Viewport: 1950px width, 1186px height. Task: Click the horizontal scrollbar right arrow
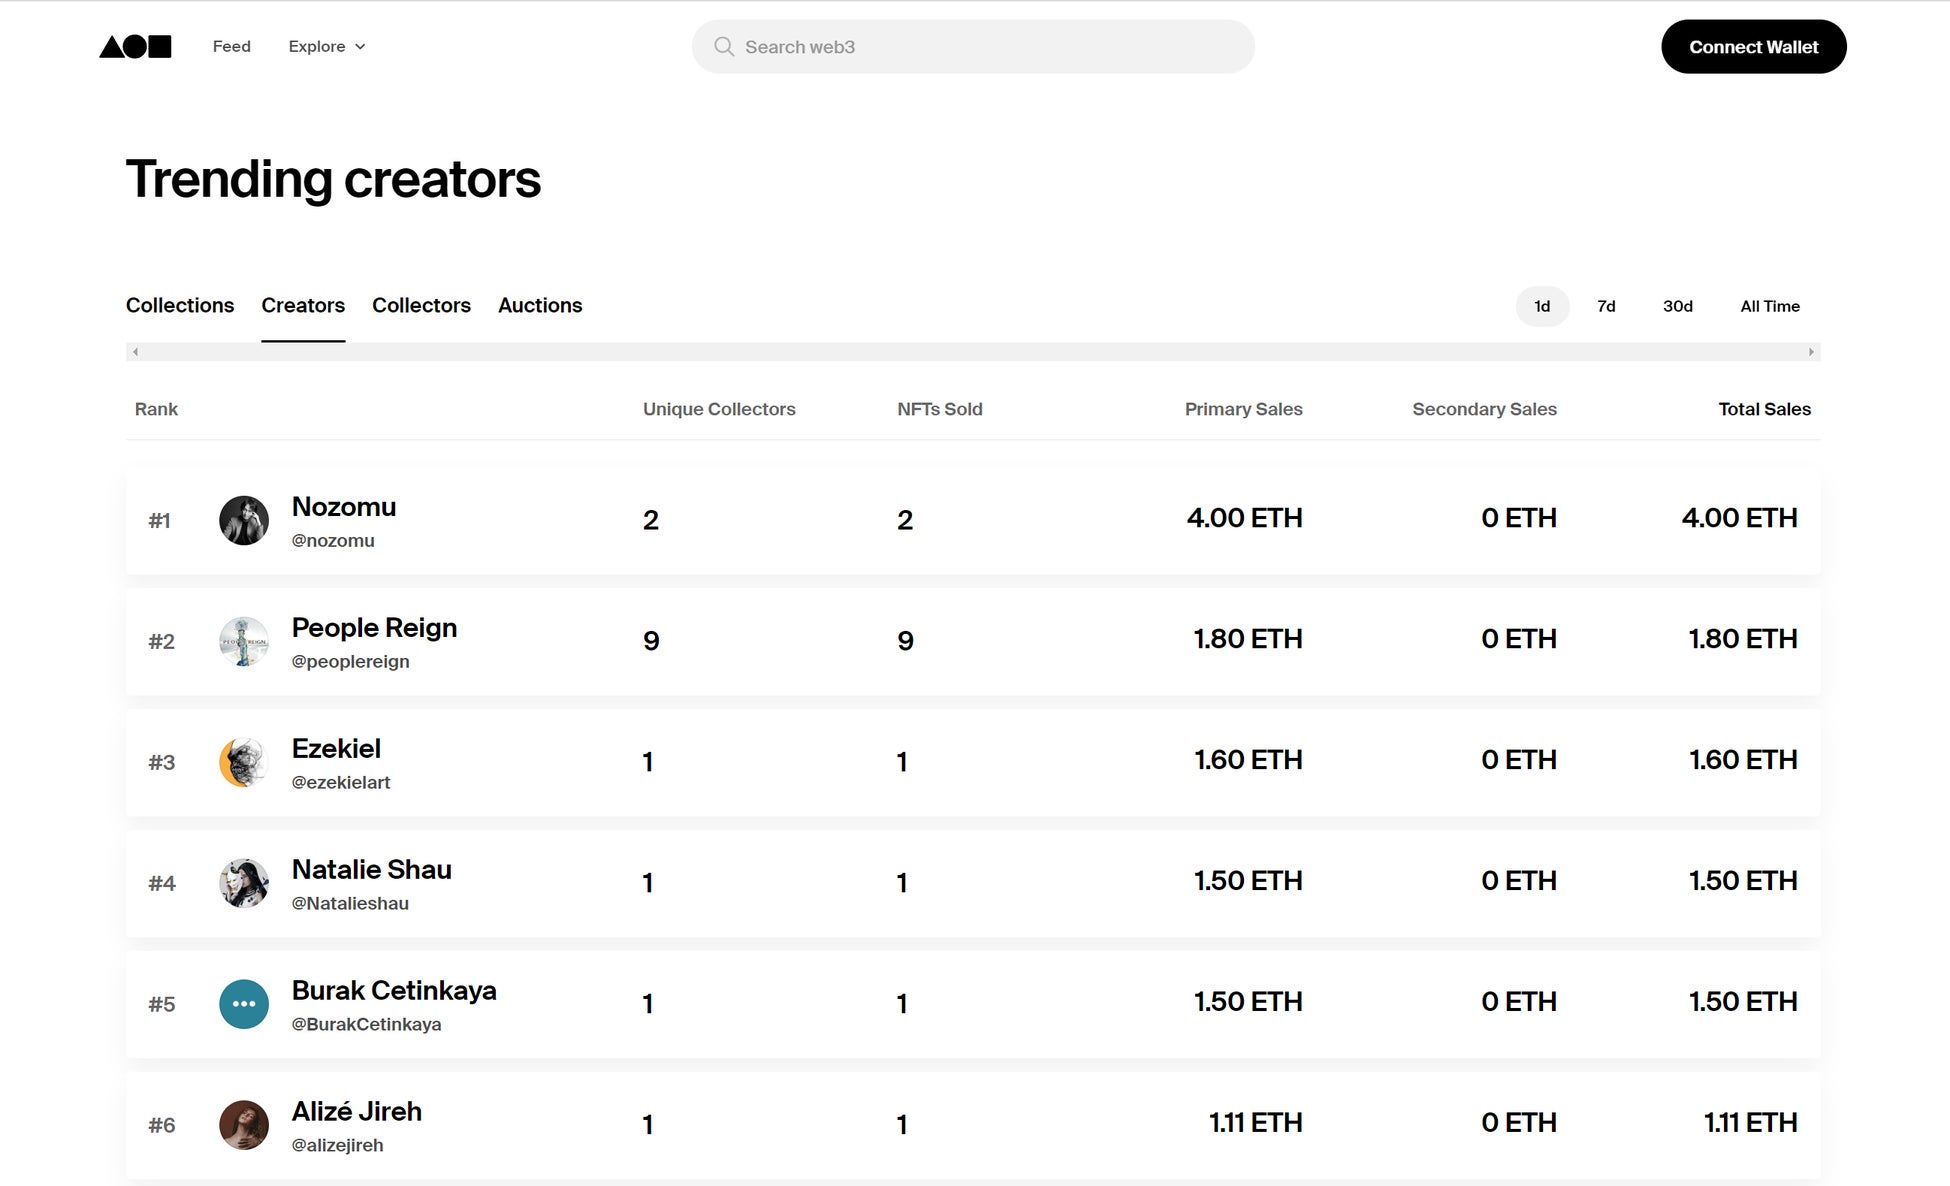[1811, 352]
